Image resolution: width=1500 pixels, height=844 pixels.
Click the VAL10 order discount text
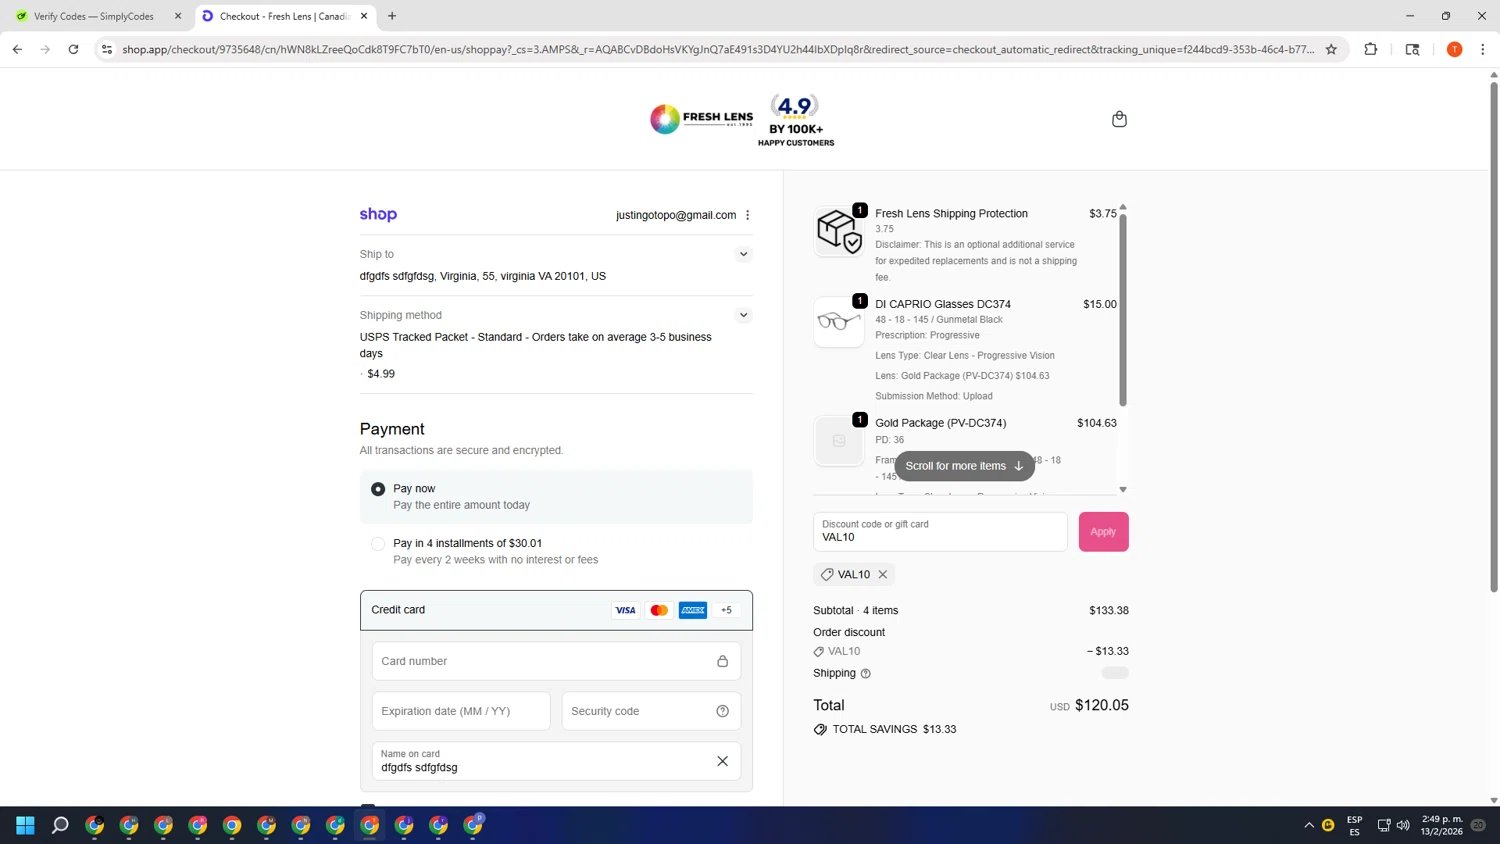844,651
